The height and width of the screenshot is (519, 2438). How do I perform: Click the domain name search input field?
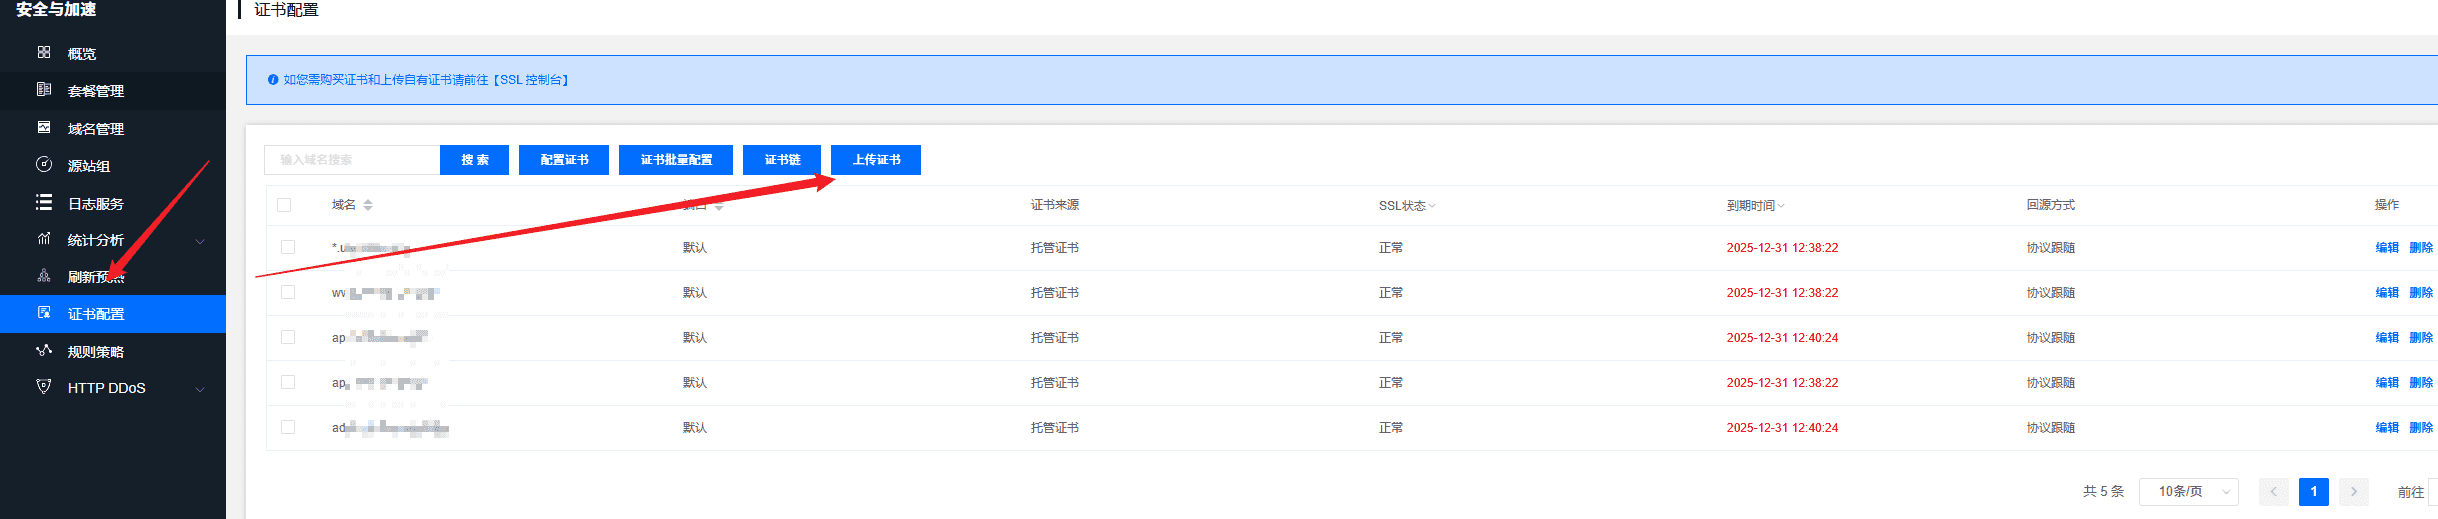tap(352, 160)
